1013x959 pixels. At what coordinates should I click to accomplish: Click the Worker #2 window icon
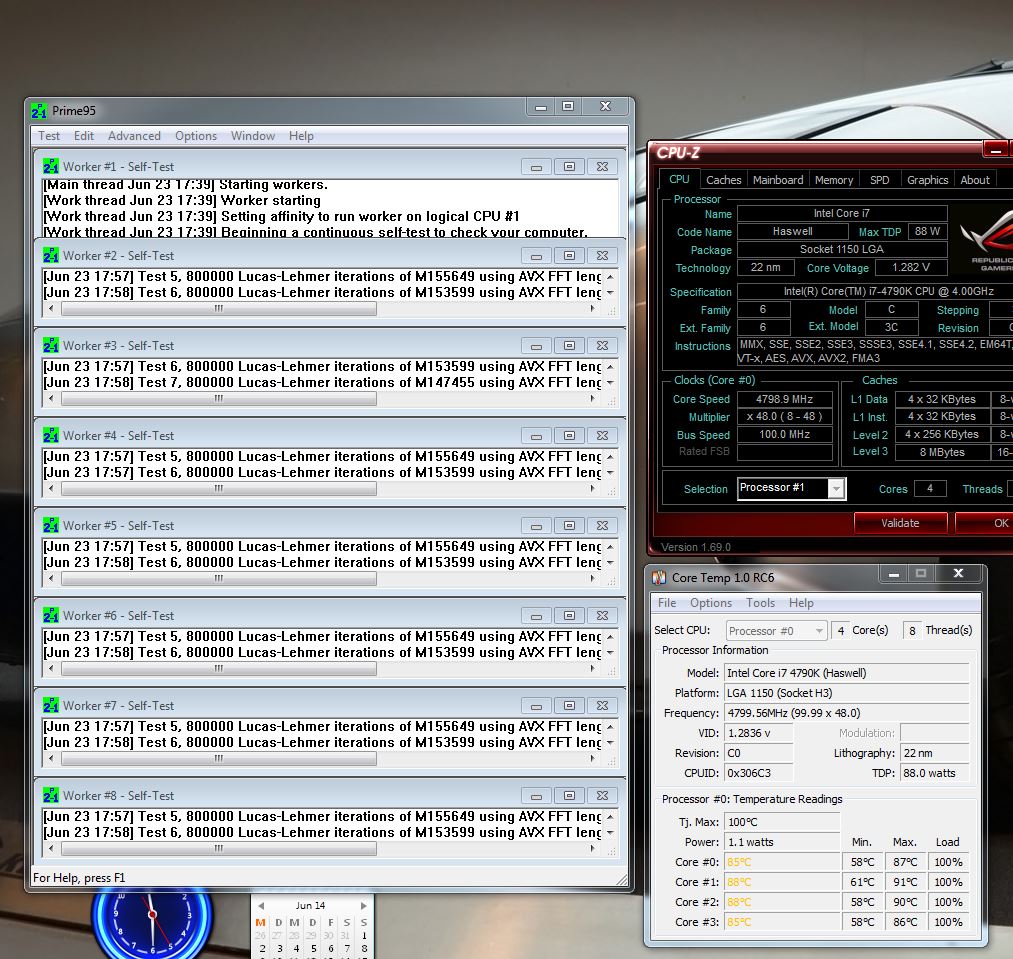point(50,256)
